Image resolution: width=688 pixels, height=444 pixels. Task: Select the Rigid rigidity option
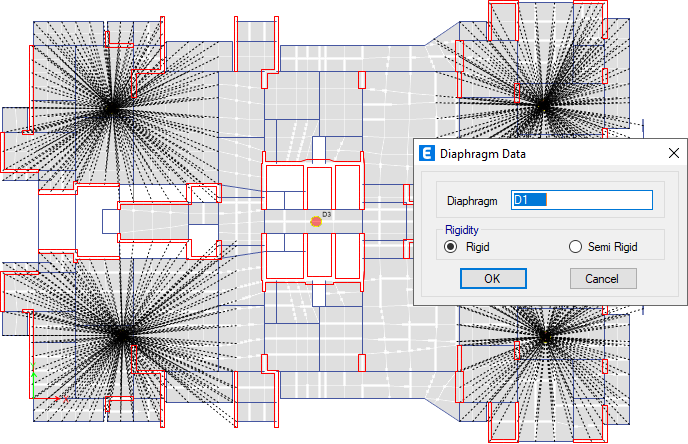451,247
